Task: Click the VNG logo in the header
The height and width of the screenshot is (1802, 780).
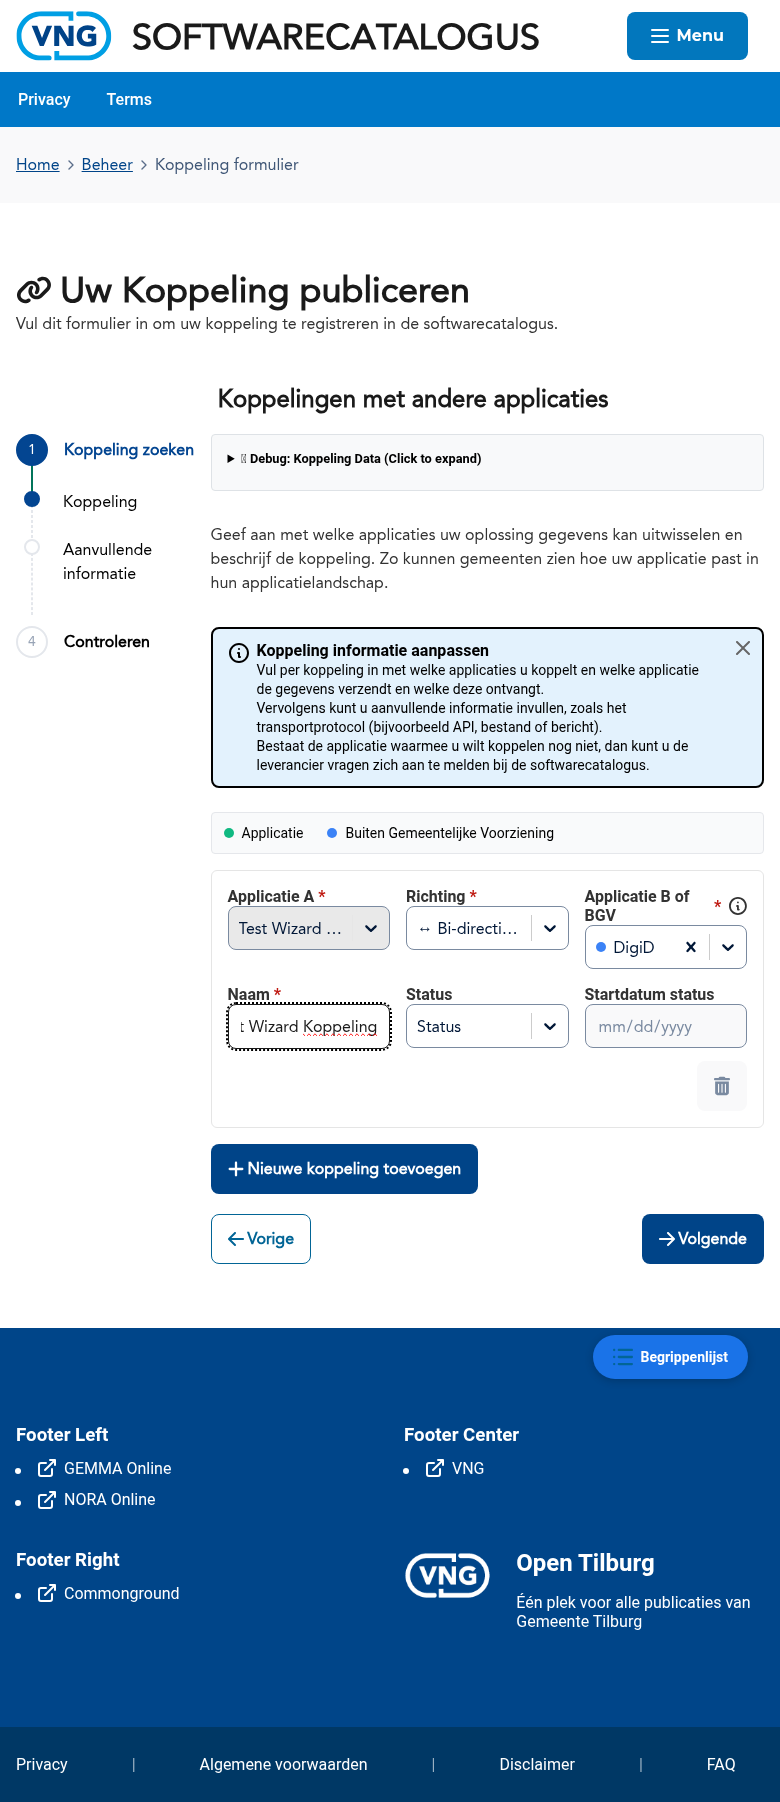Action: [x=63, y=36]
